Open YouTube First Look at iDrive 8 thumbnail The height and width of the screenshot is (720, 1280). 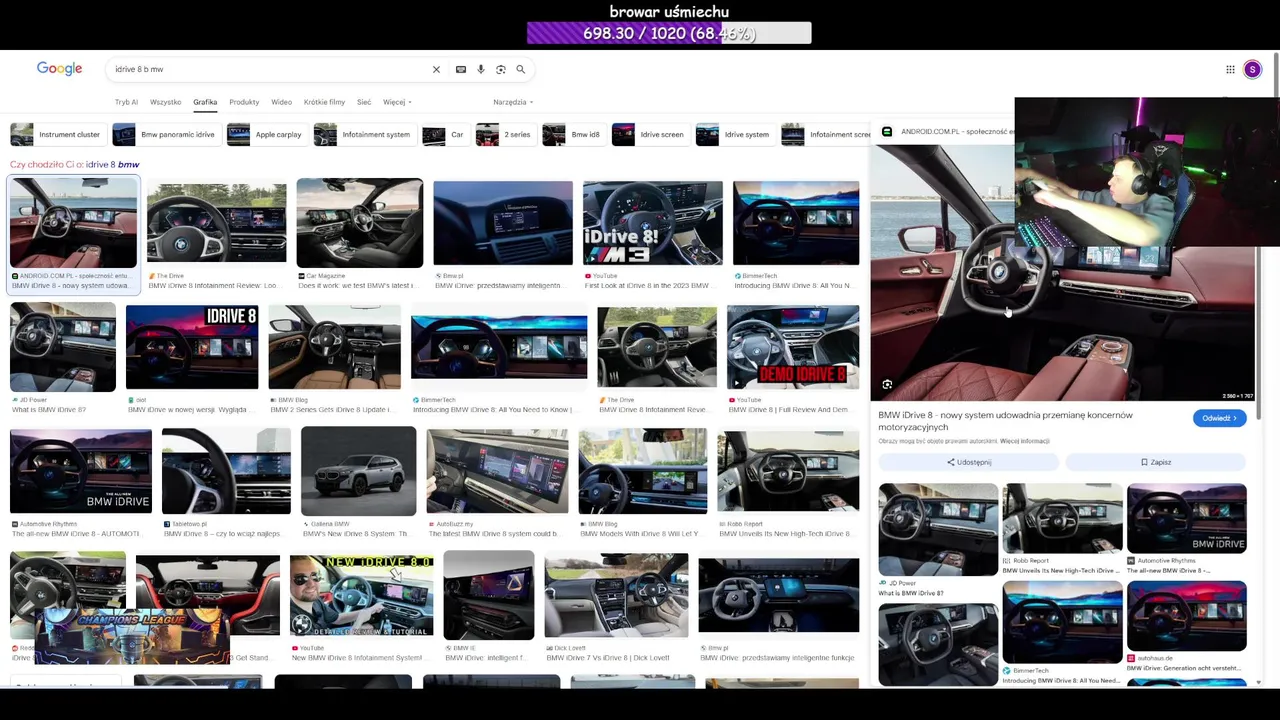point(652,223)
